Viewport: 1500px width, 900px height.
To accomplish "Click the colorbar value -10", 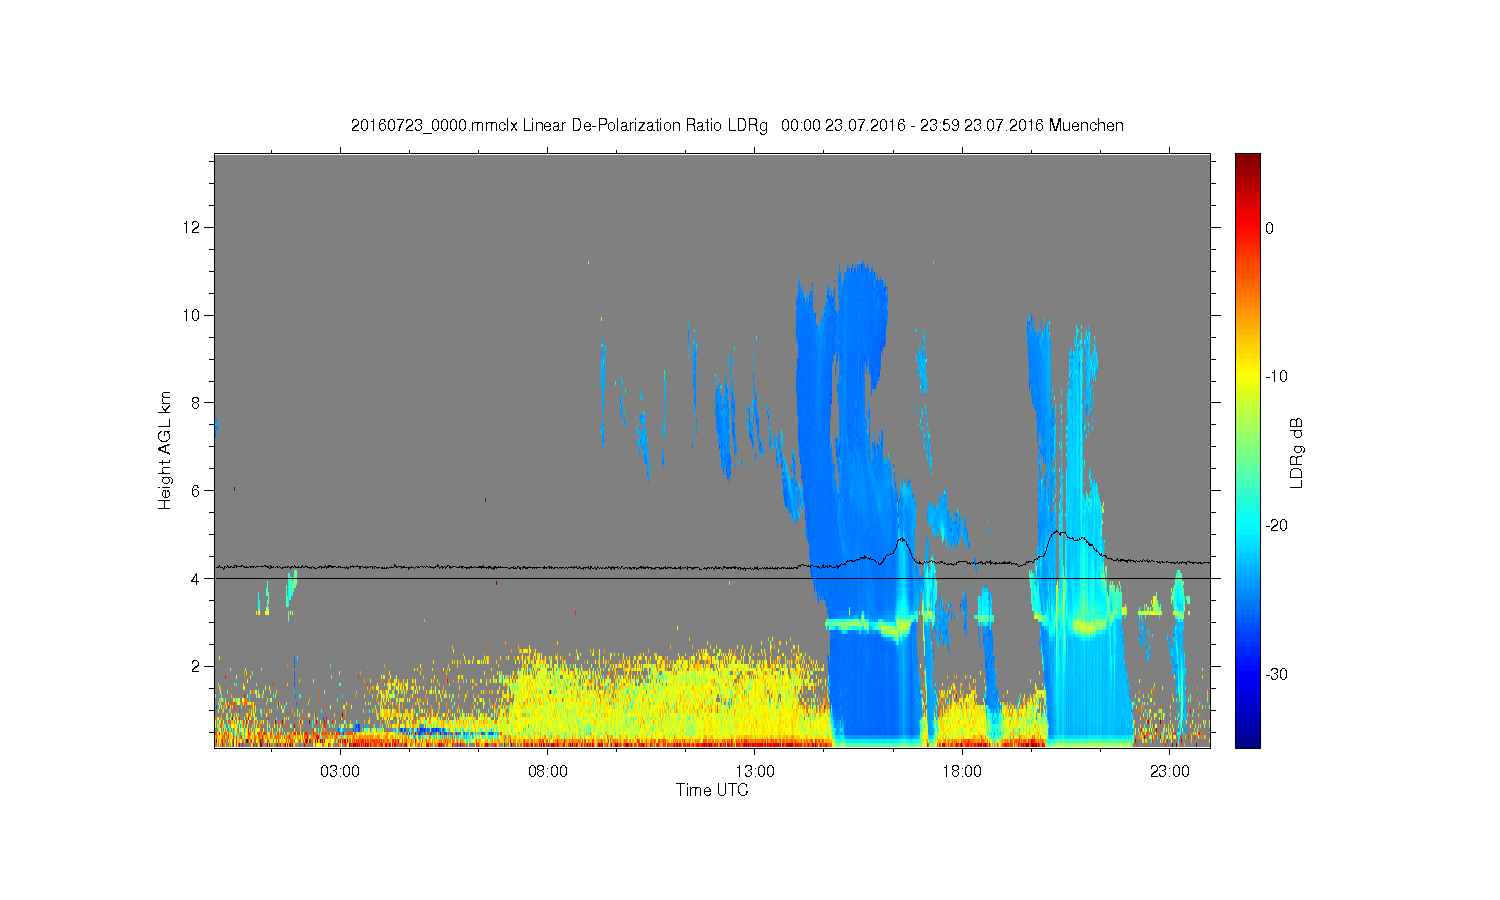I will point(1276,377).
